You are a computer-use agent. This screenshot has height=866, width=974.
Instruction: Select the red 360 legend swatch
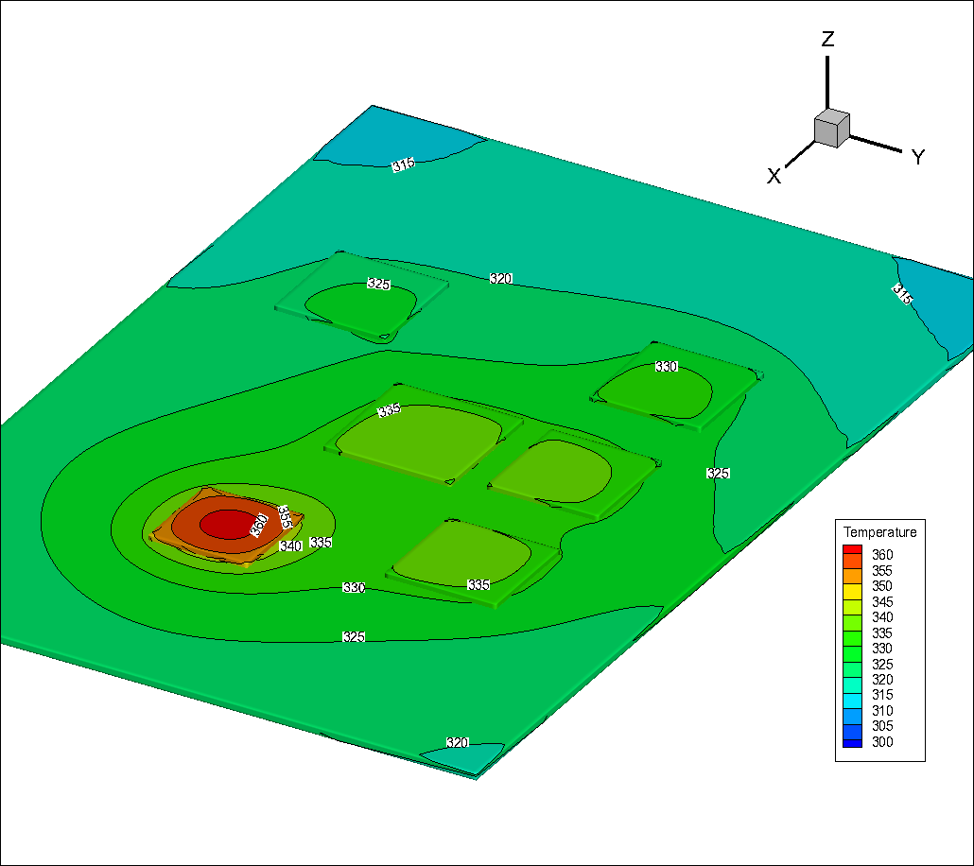click(x=852, y=554)
